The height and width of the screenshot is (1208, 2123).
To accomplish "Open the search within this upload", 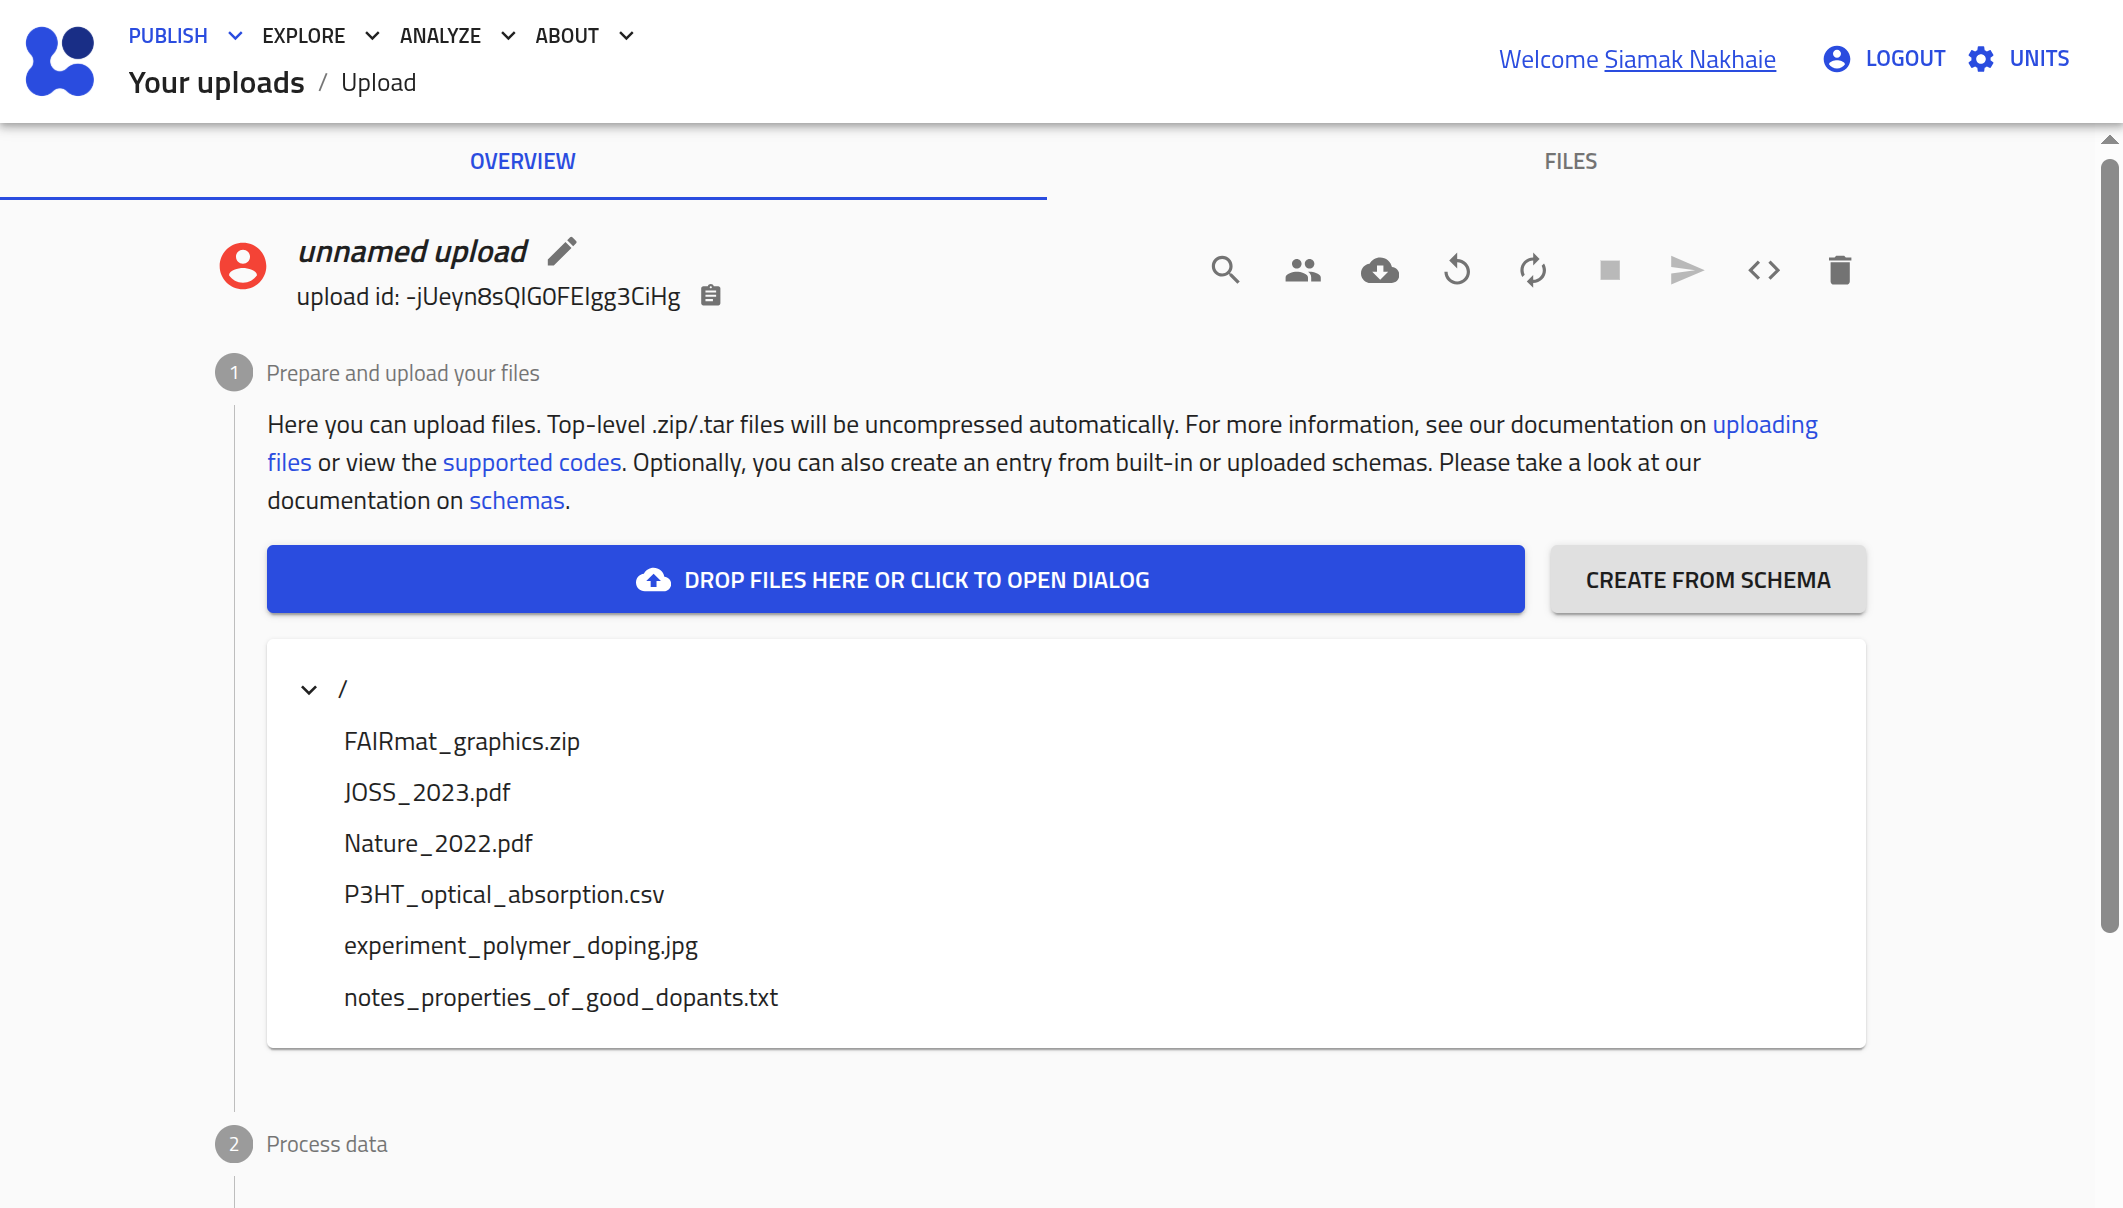I will point(1225,270).
